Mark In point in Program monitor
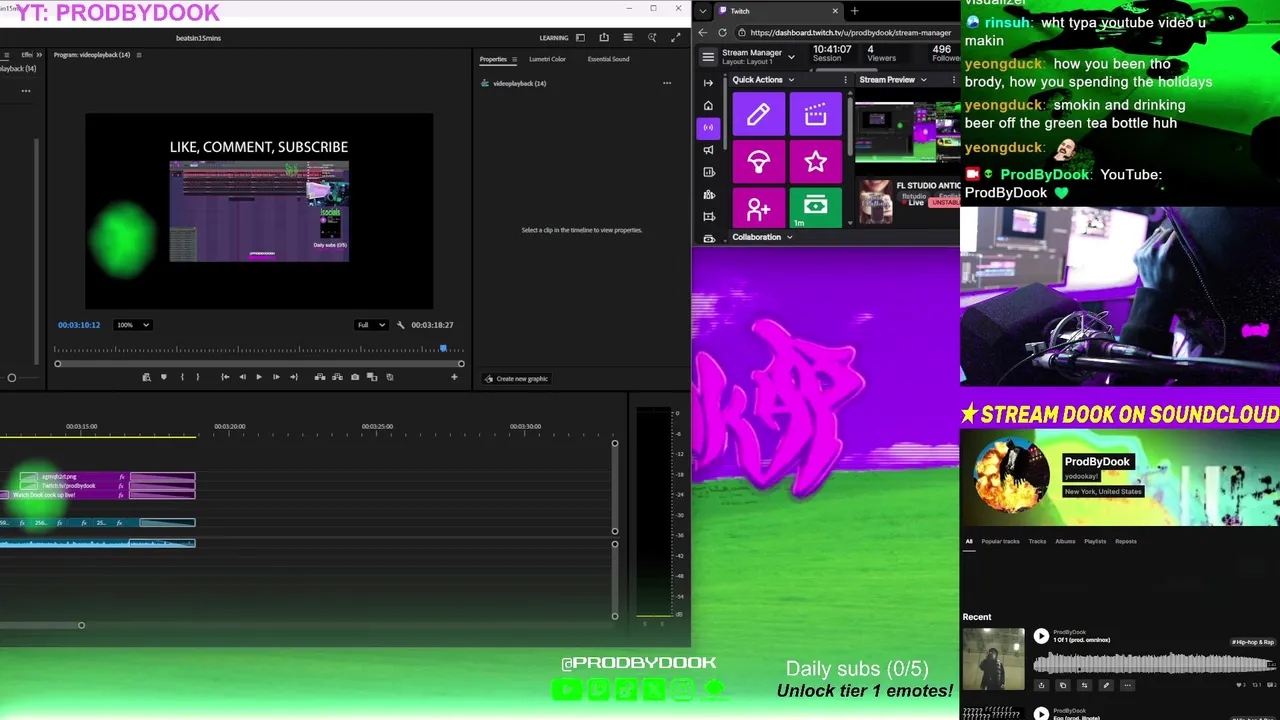The height and width of the screenshot is (720, 1280). [182, 377]
